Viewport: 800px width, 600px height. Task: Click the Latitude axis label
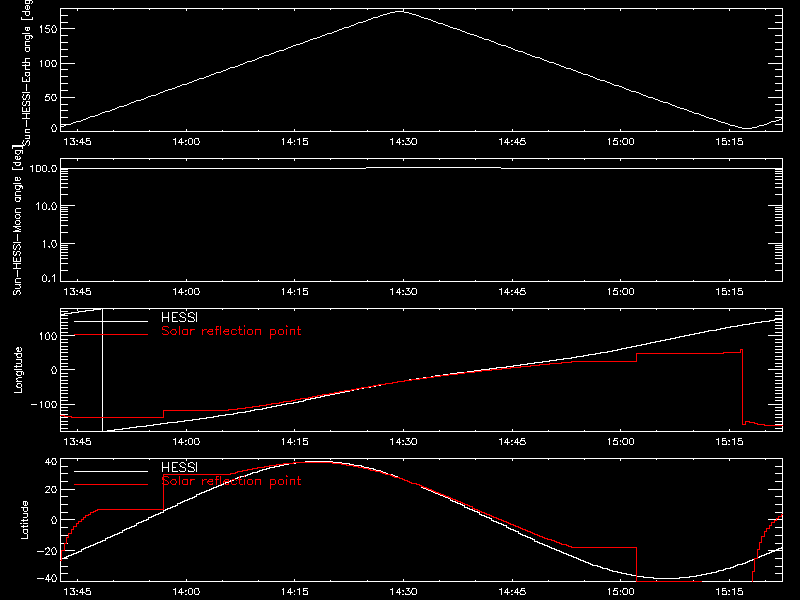(x=24, y=520)
